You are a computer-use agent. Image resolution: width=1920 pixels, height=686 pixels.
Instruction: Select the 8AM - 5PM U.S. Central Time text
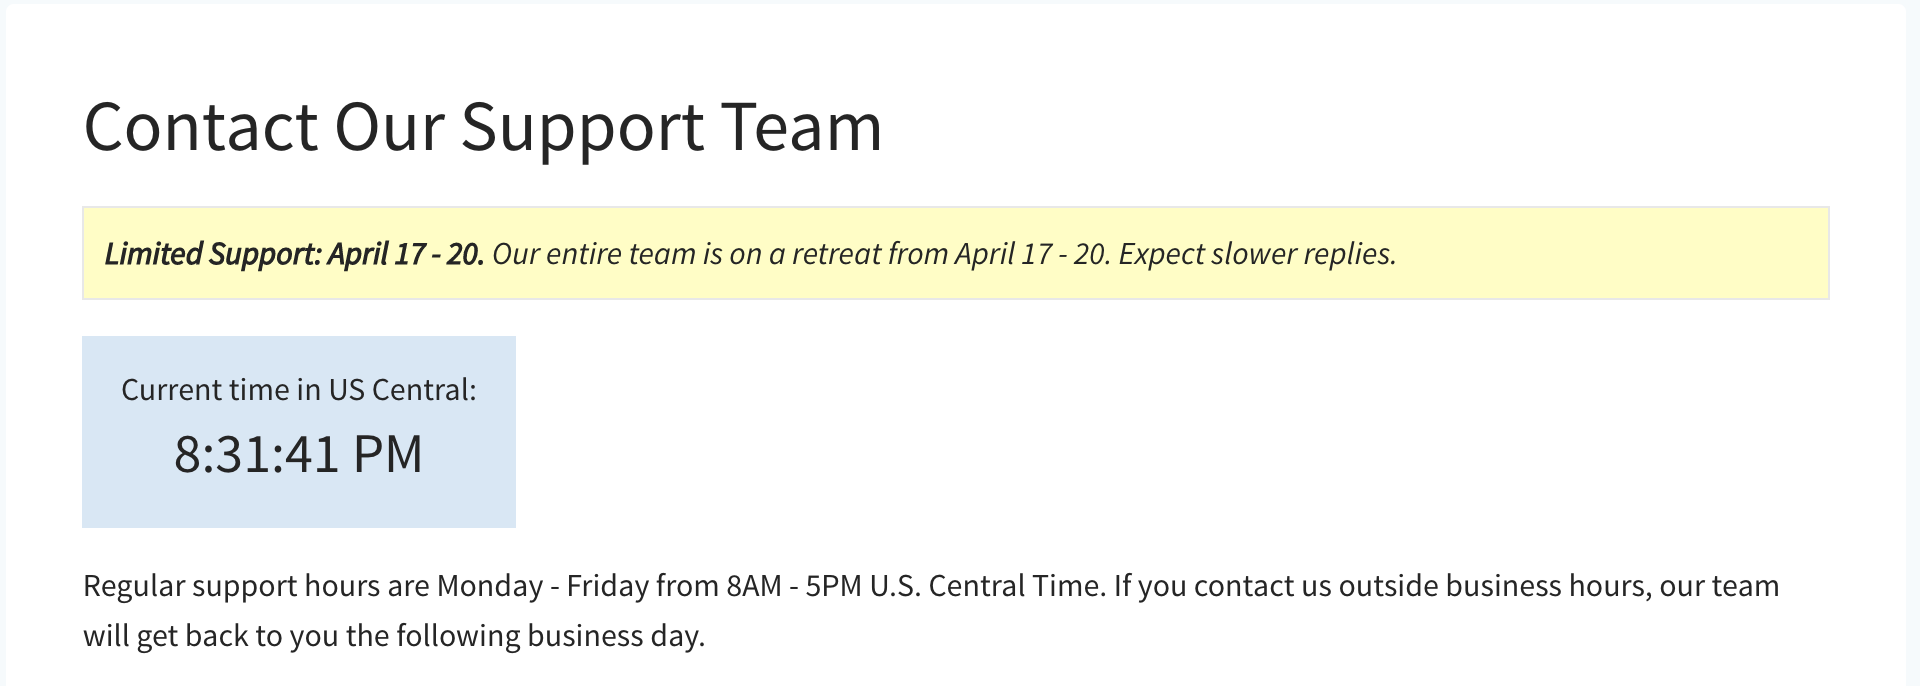pyautogui.click(x=914, y=586)
